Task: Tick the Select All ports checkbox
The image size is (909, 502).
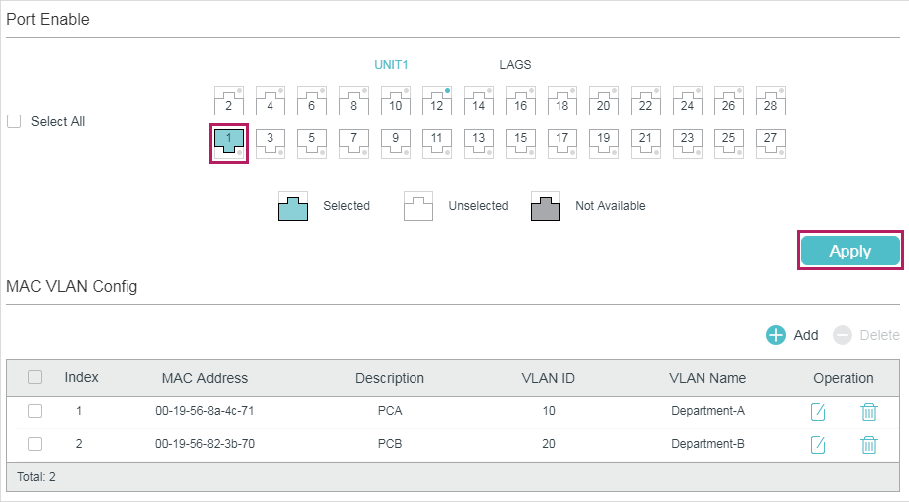Action: (14, 121)
